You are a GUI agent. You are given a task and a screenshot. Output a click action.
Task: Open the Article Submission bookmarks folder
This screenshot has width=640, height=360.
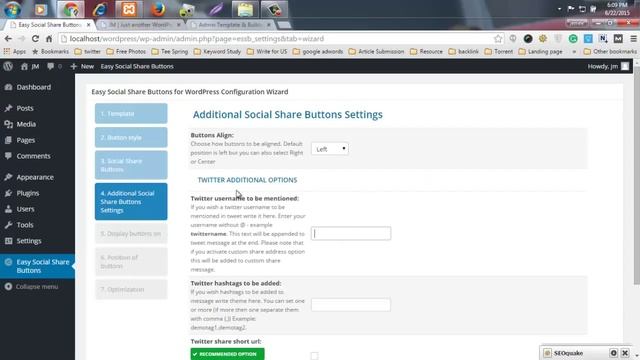[376, 51]
